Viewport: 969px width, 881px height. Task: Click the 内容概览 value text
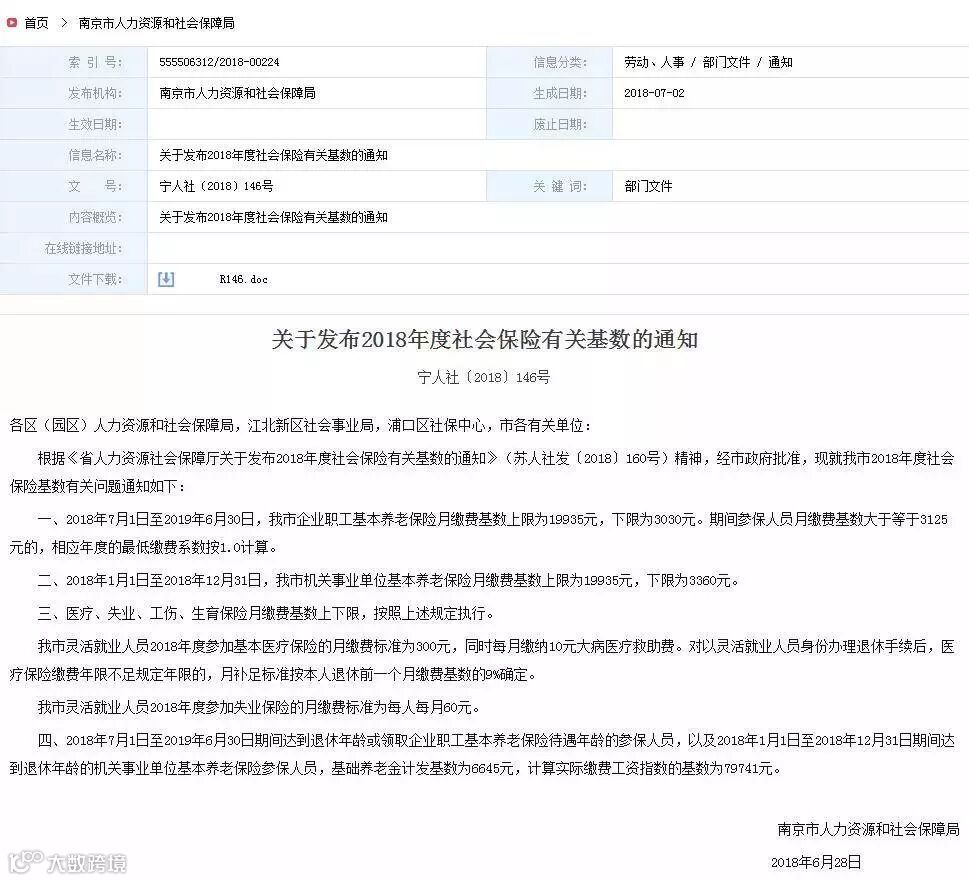click(273, 217)
